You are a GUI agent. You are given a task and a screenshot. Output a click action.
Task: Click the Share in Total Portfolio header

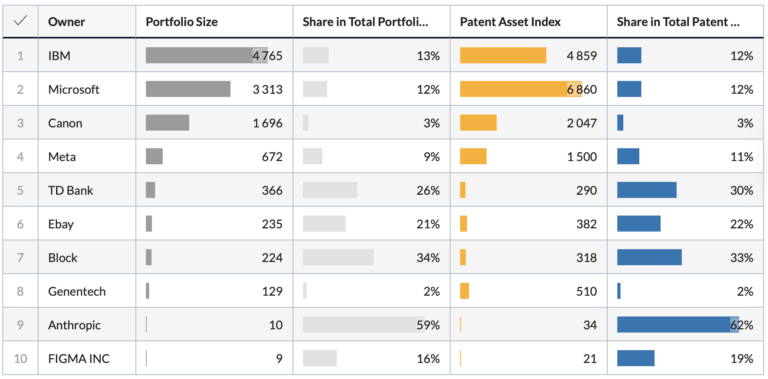366,22
